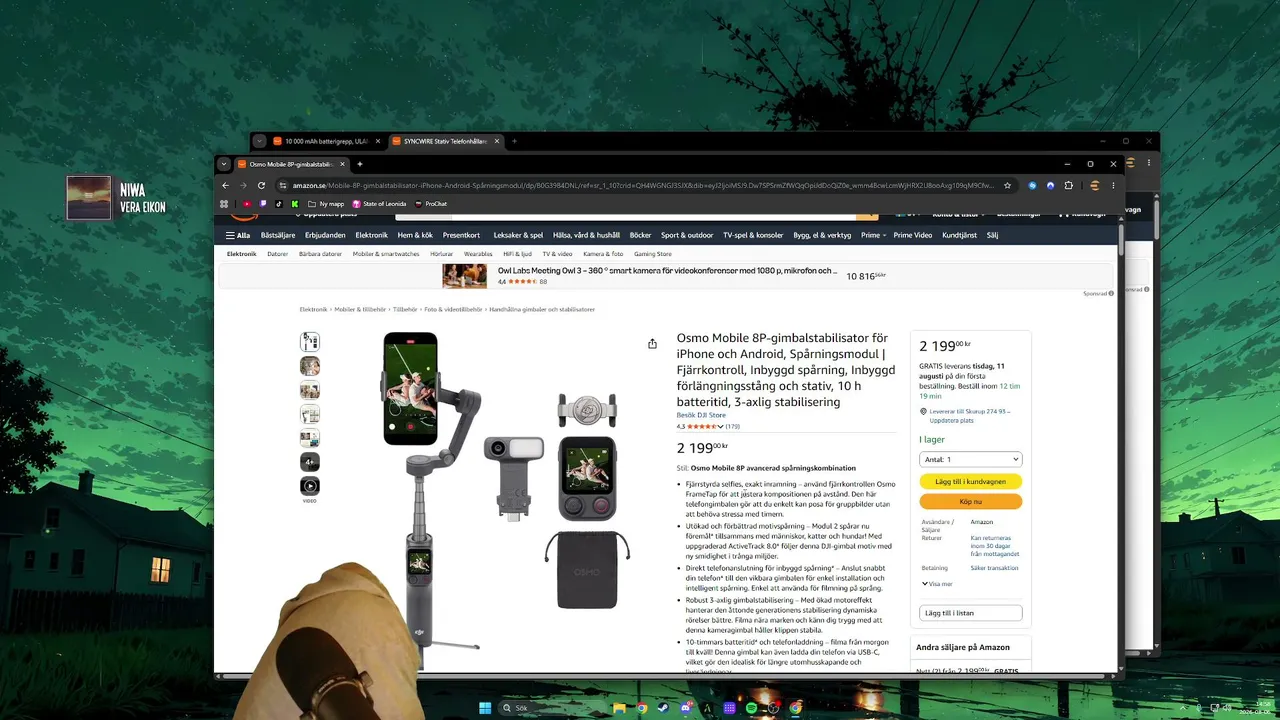Image resolution: width=1280 pixels, height=720 pixels.
Task: Open the TikTok bookmark
Action: [278, 204]
